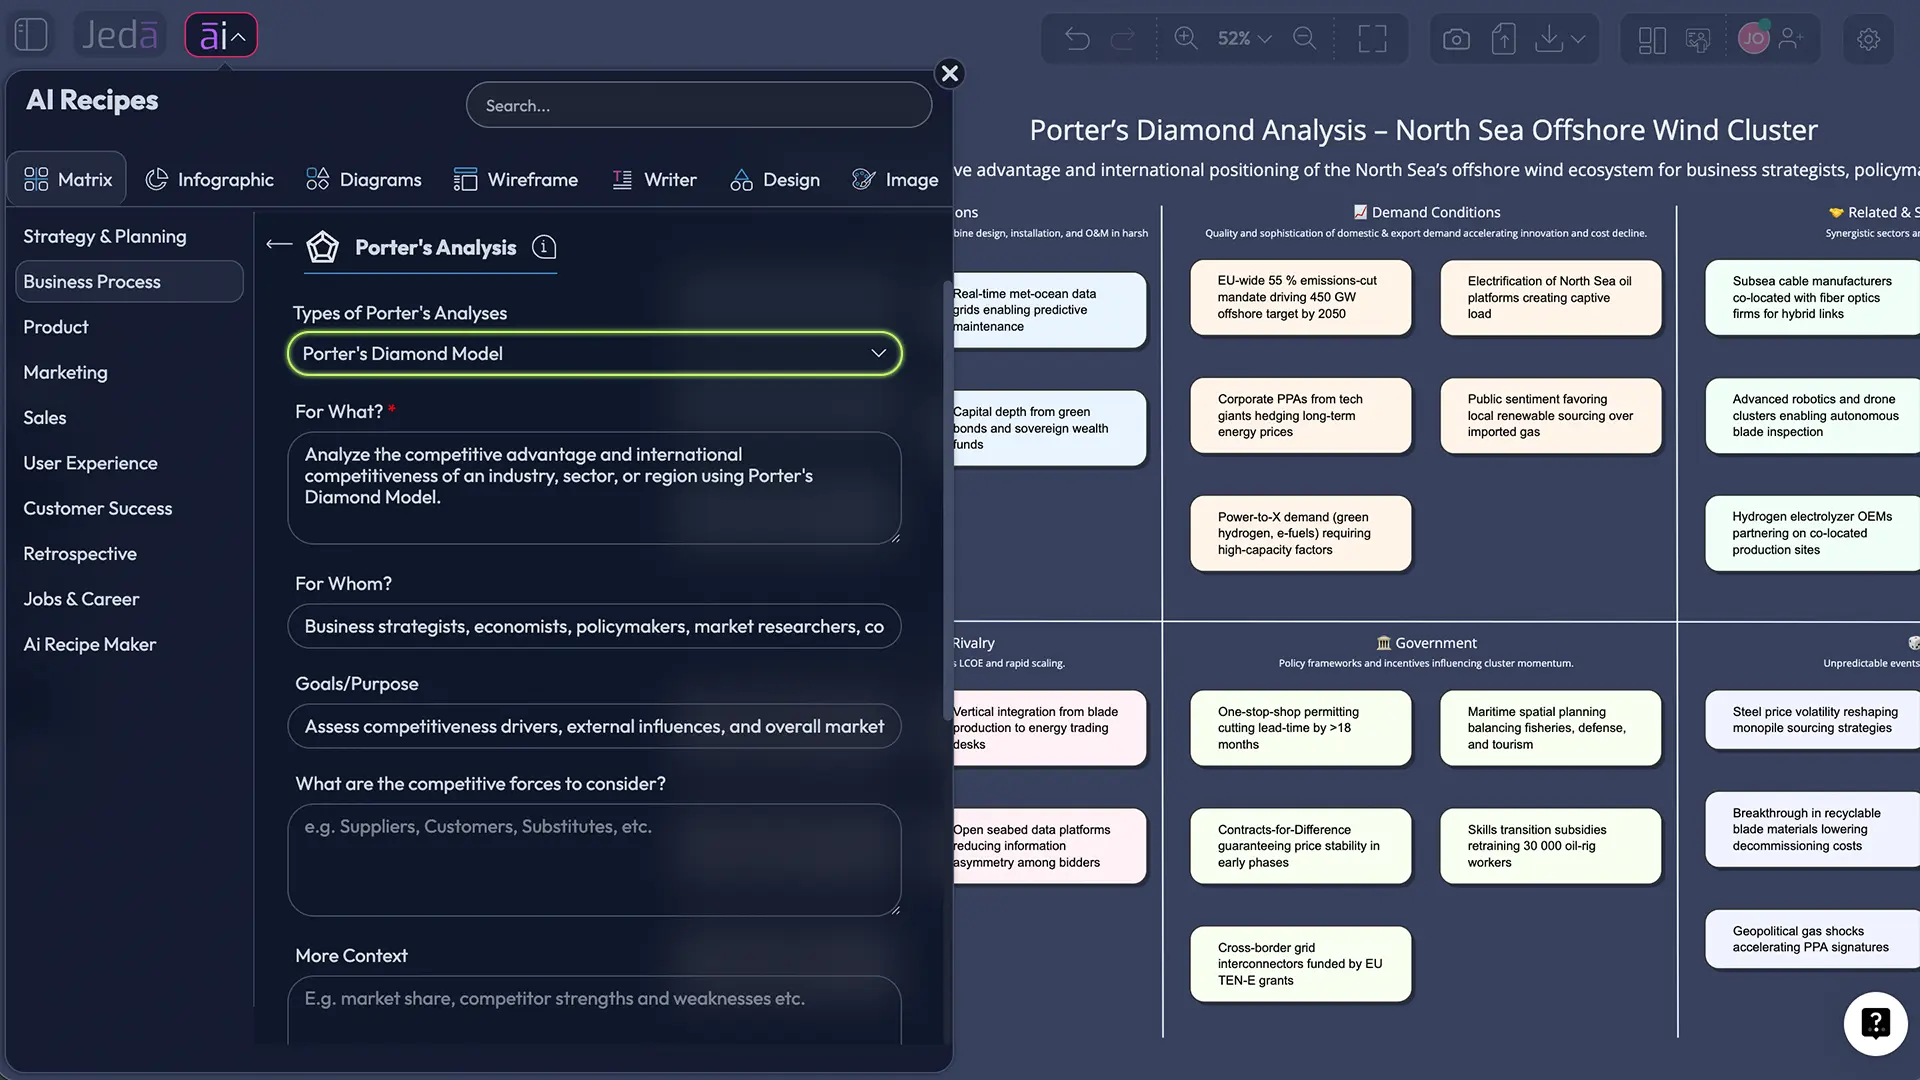Click the recipe form vertical scrollbar
Image resolution: width=1920 pixels, height=1080 pixels.
[947, 500]
